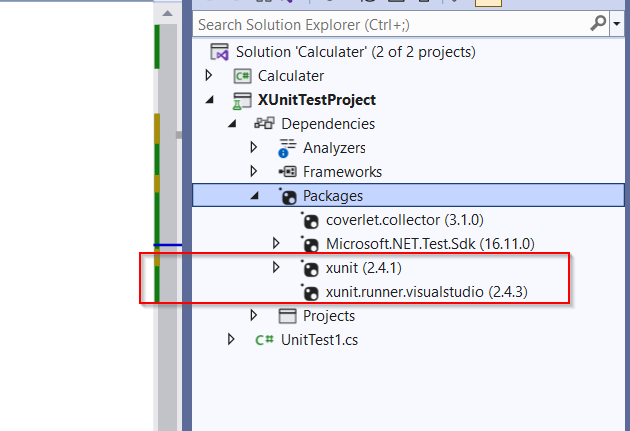Collapse the XUnitTestProject node
This screenshot has width=630, height=431.
209,100
